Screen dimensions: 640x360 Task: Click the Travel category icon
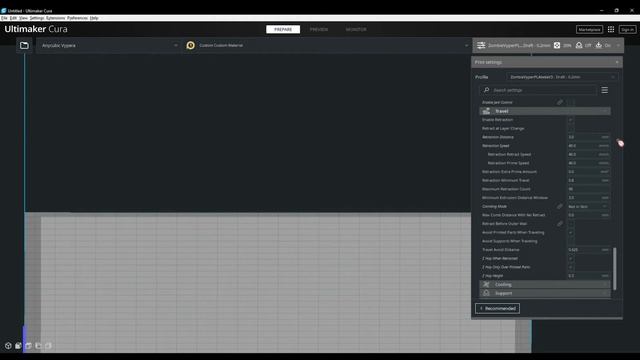[486, 111]
